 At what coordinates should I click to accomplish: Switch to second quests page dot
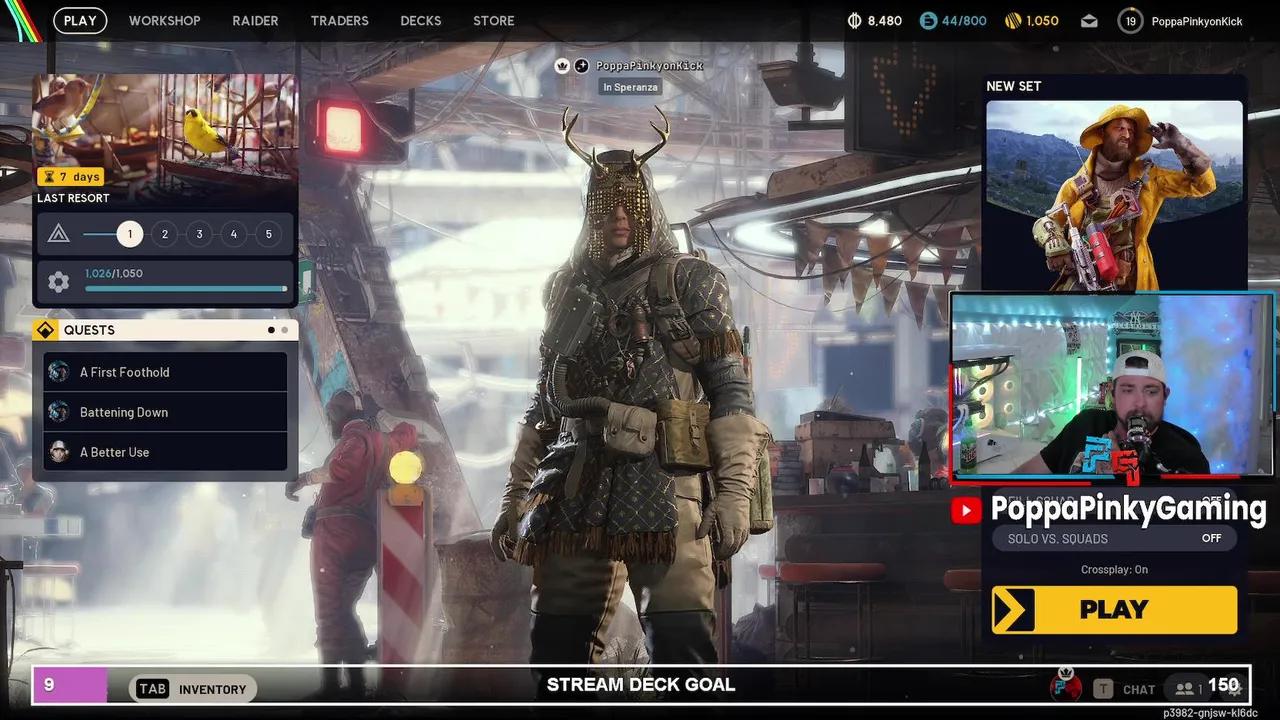[x=284, y=330]
